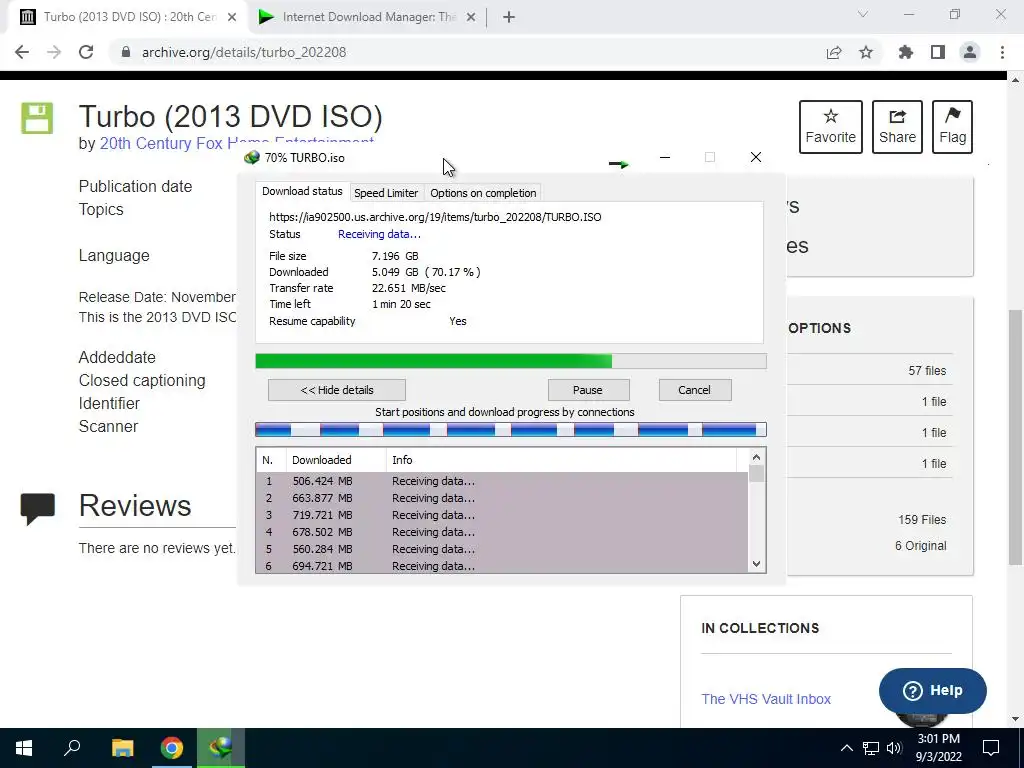Show hidden system tray icons
The height and width of the screenshot is (768, 1024).
click(x=846, y=748)
